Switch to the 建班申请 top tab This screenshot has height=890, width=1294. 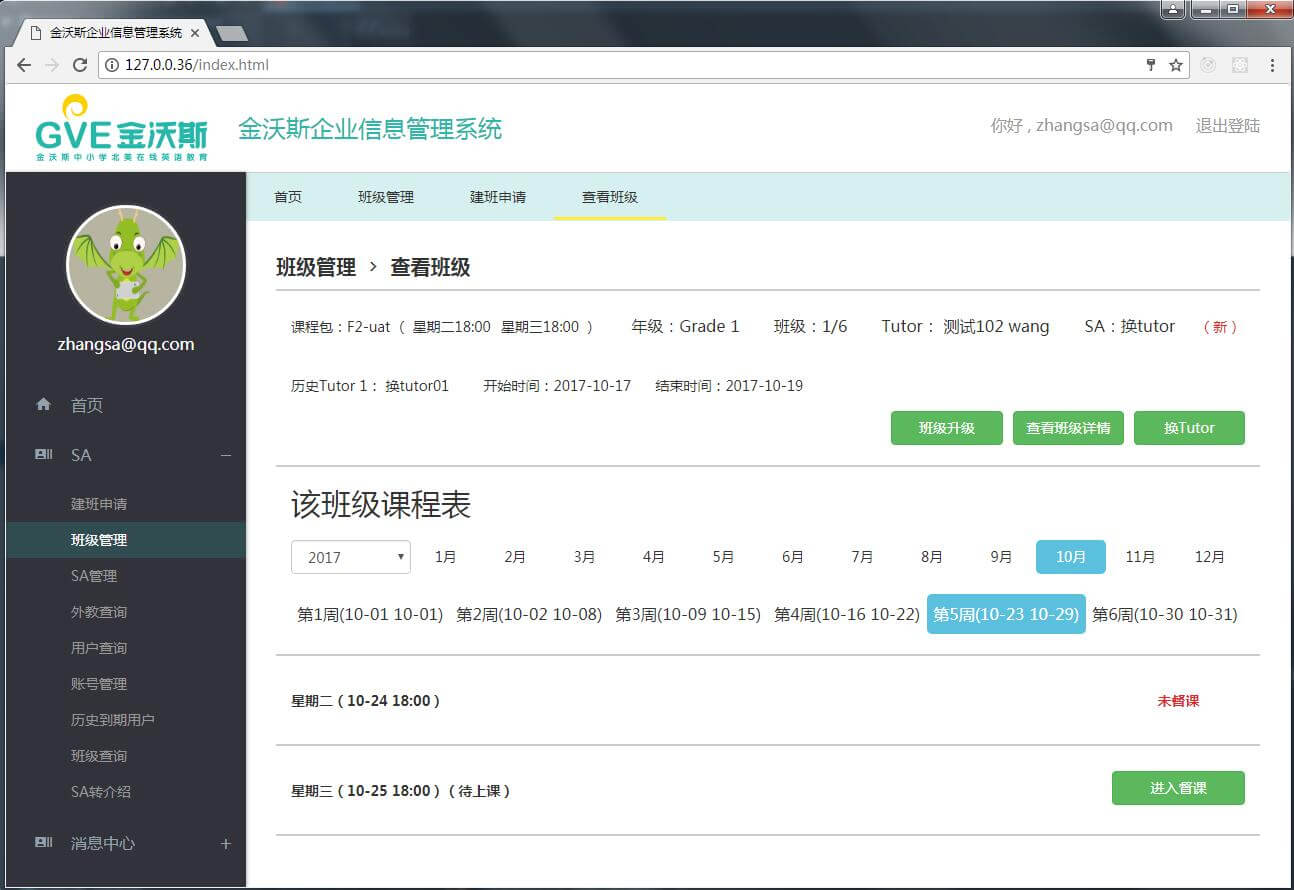[x=498, y=197]
